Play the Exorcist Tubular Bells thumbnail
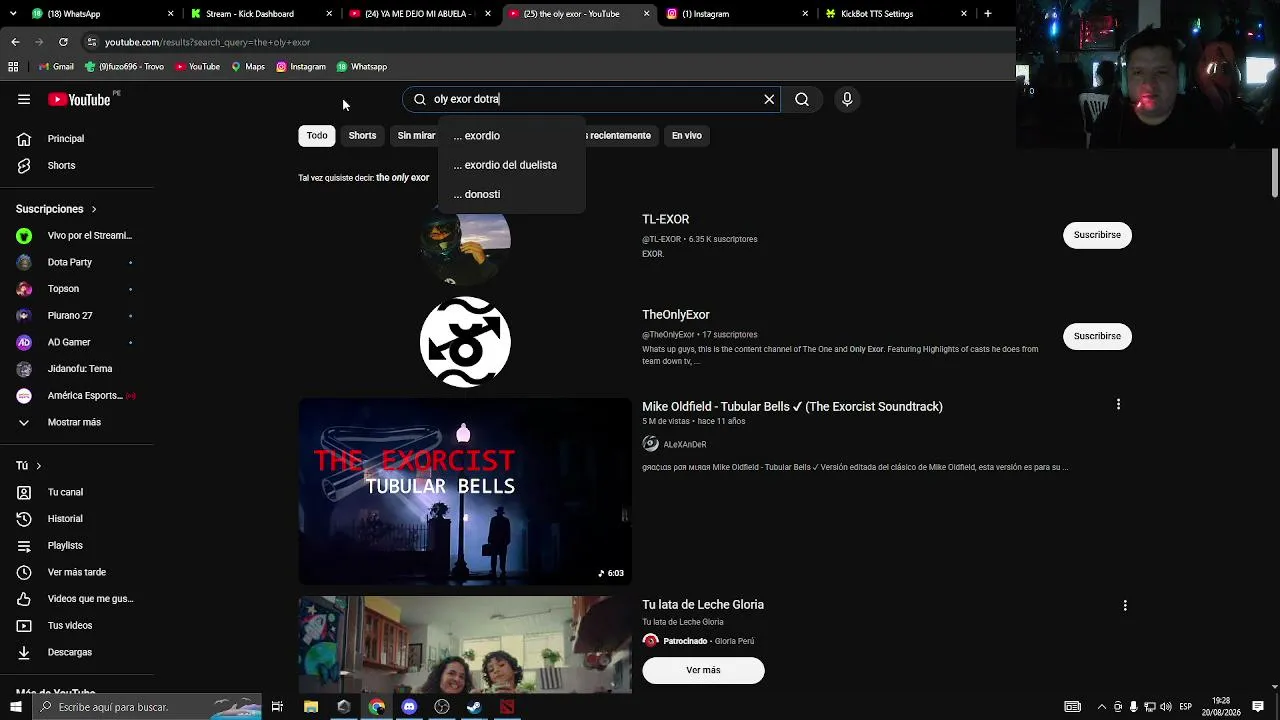 [x=465, y=491]
